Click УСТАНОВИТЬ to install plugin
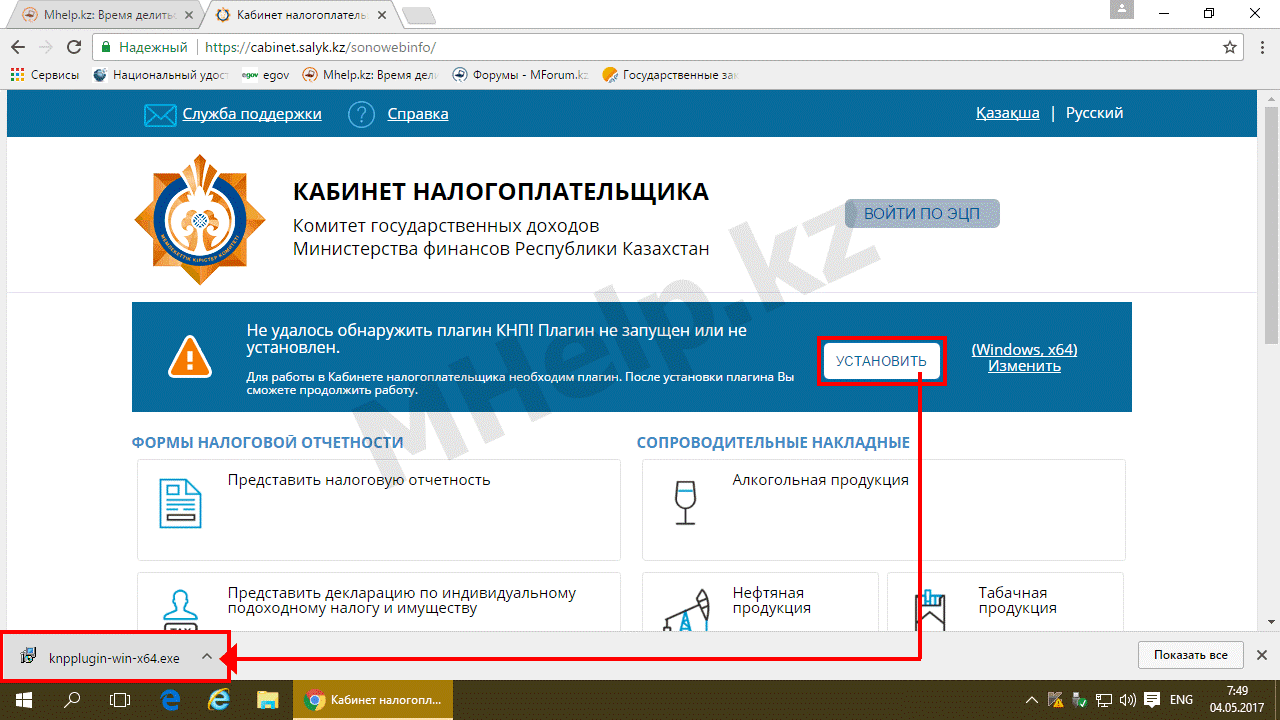 [x=882, y=361]
